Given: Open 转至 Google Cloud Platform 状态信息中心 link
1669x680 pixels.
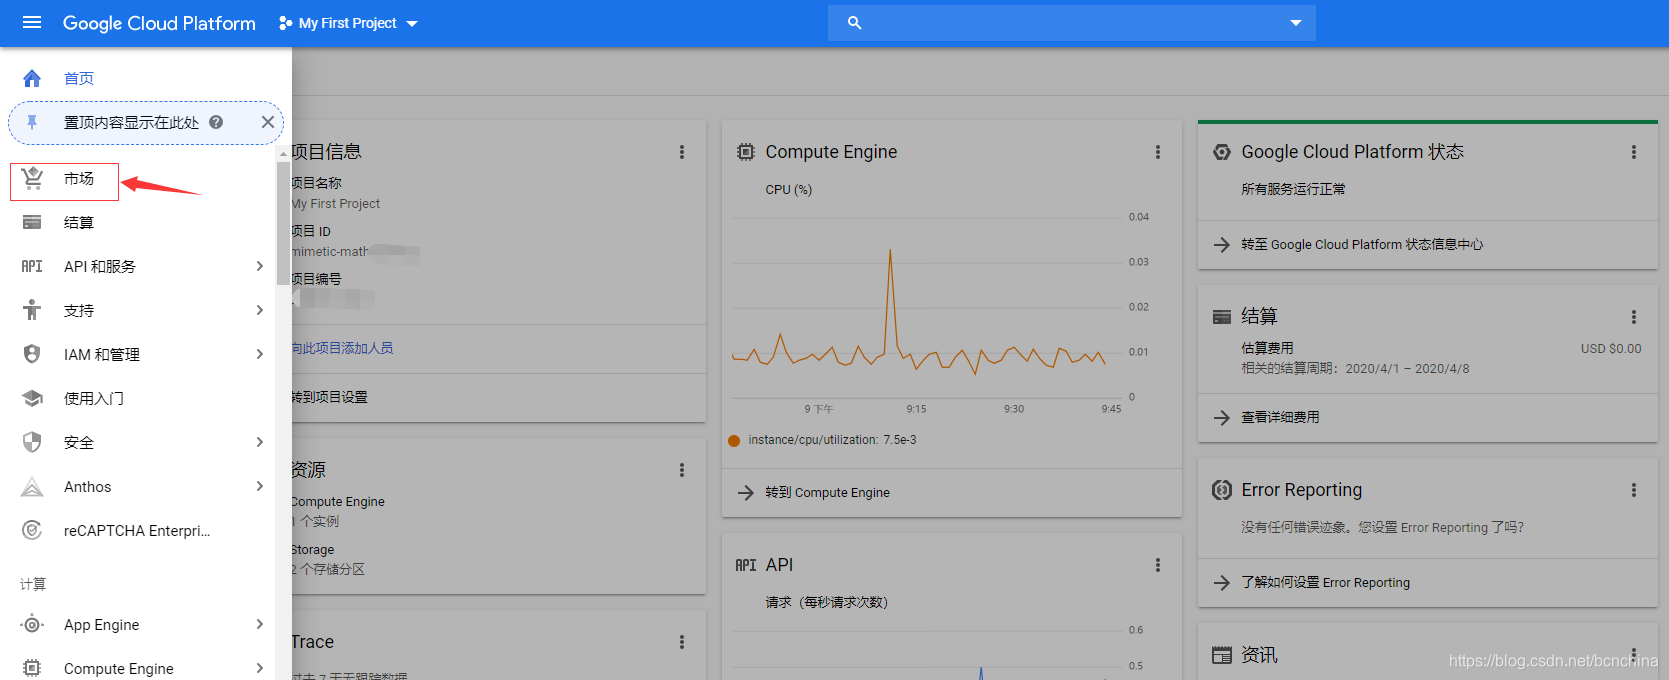Looking at the screenshot, I should click(1362, 245).
